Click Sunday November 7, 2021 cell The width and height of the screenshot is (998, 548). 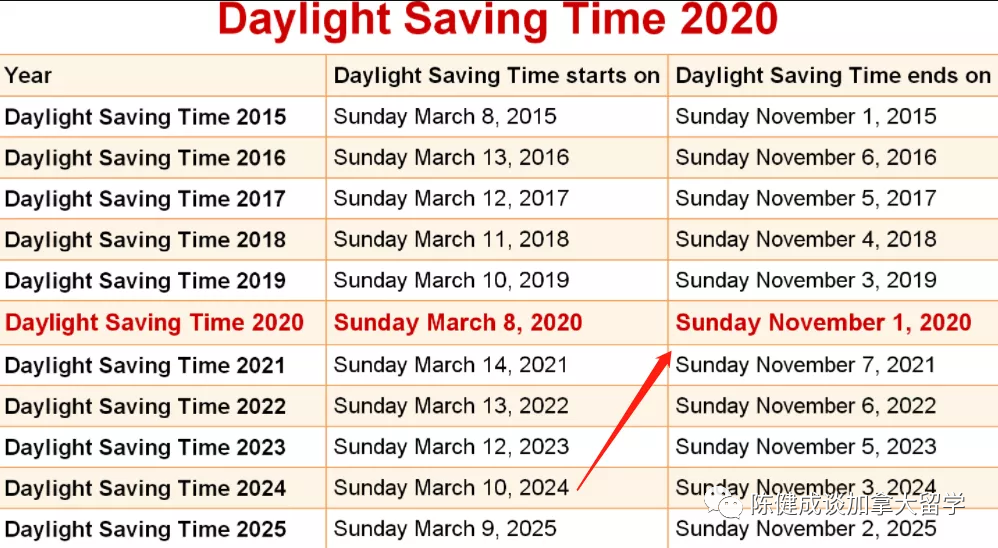coord(805,365)
